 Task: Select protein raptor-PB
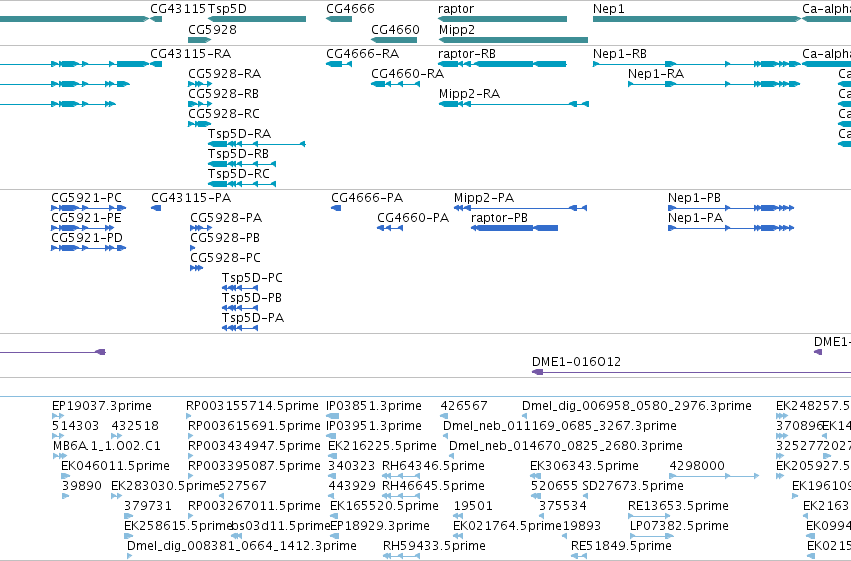click(x=515, y=228)
